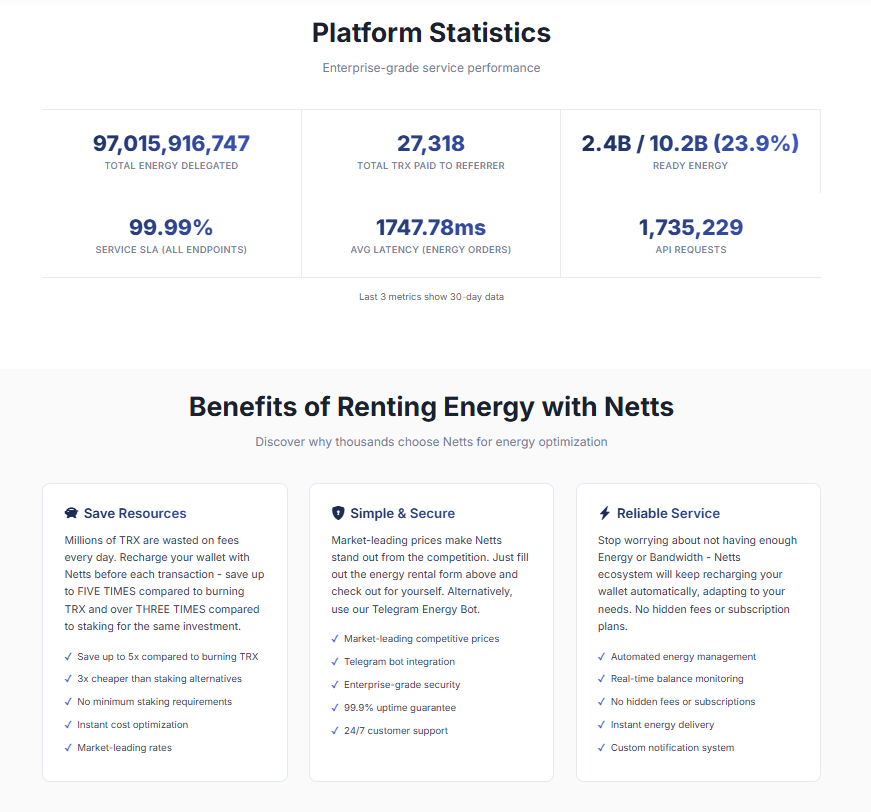Viewport: 871px width, 812px height.
Task: Click the Total Energy Delegated value
Action: (x=171, y=144)
